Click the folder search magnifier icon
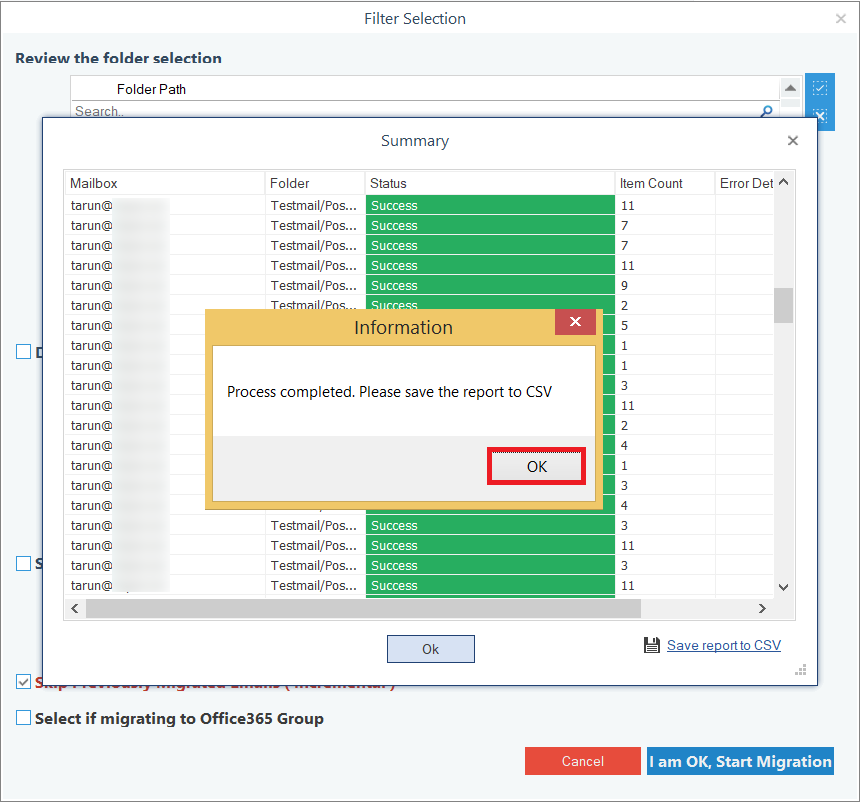 coord(766,111)
